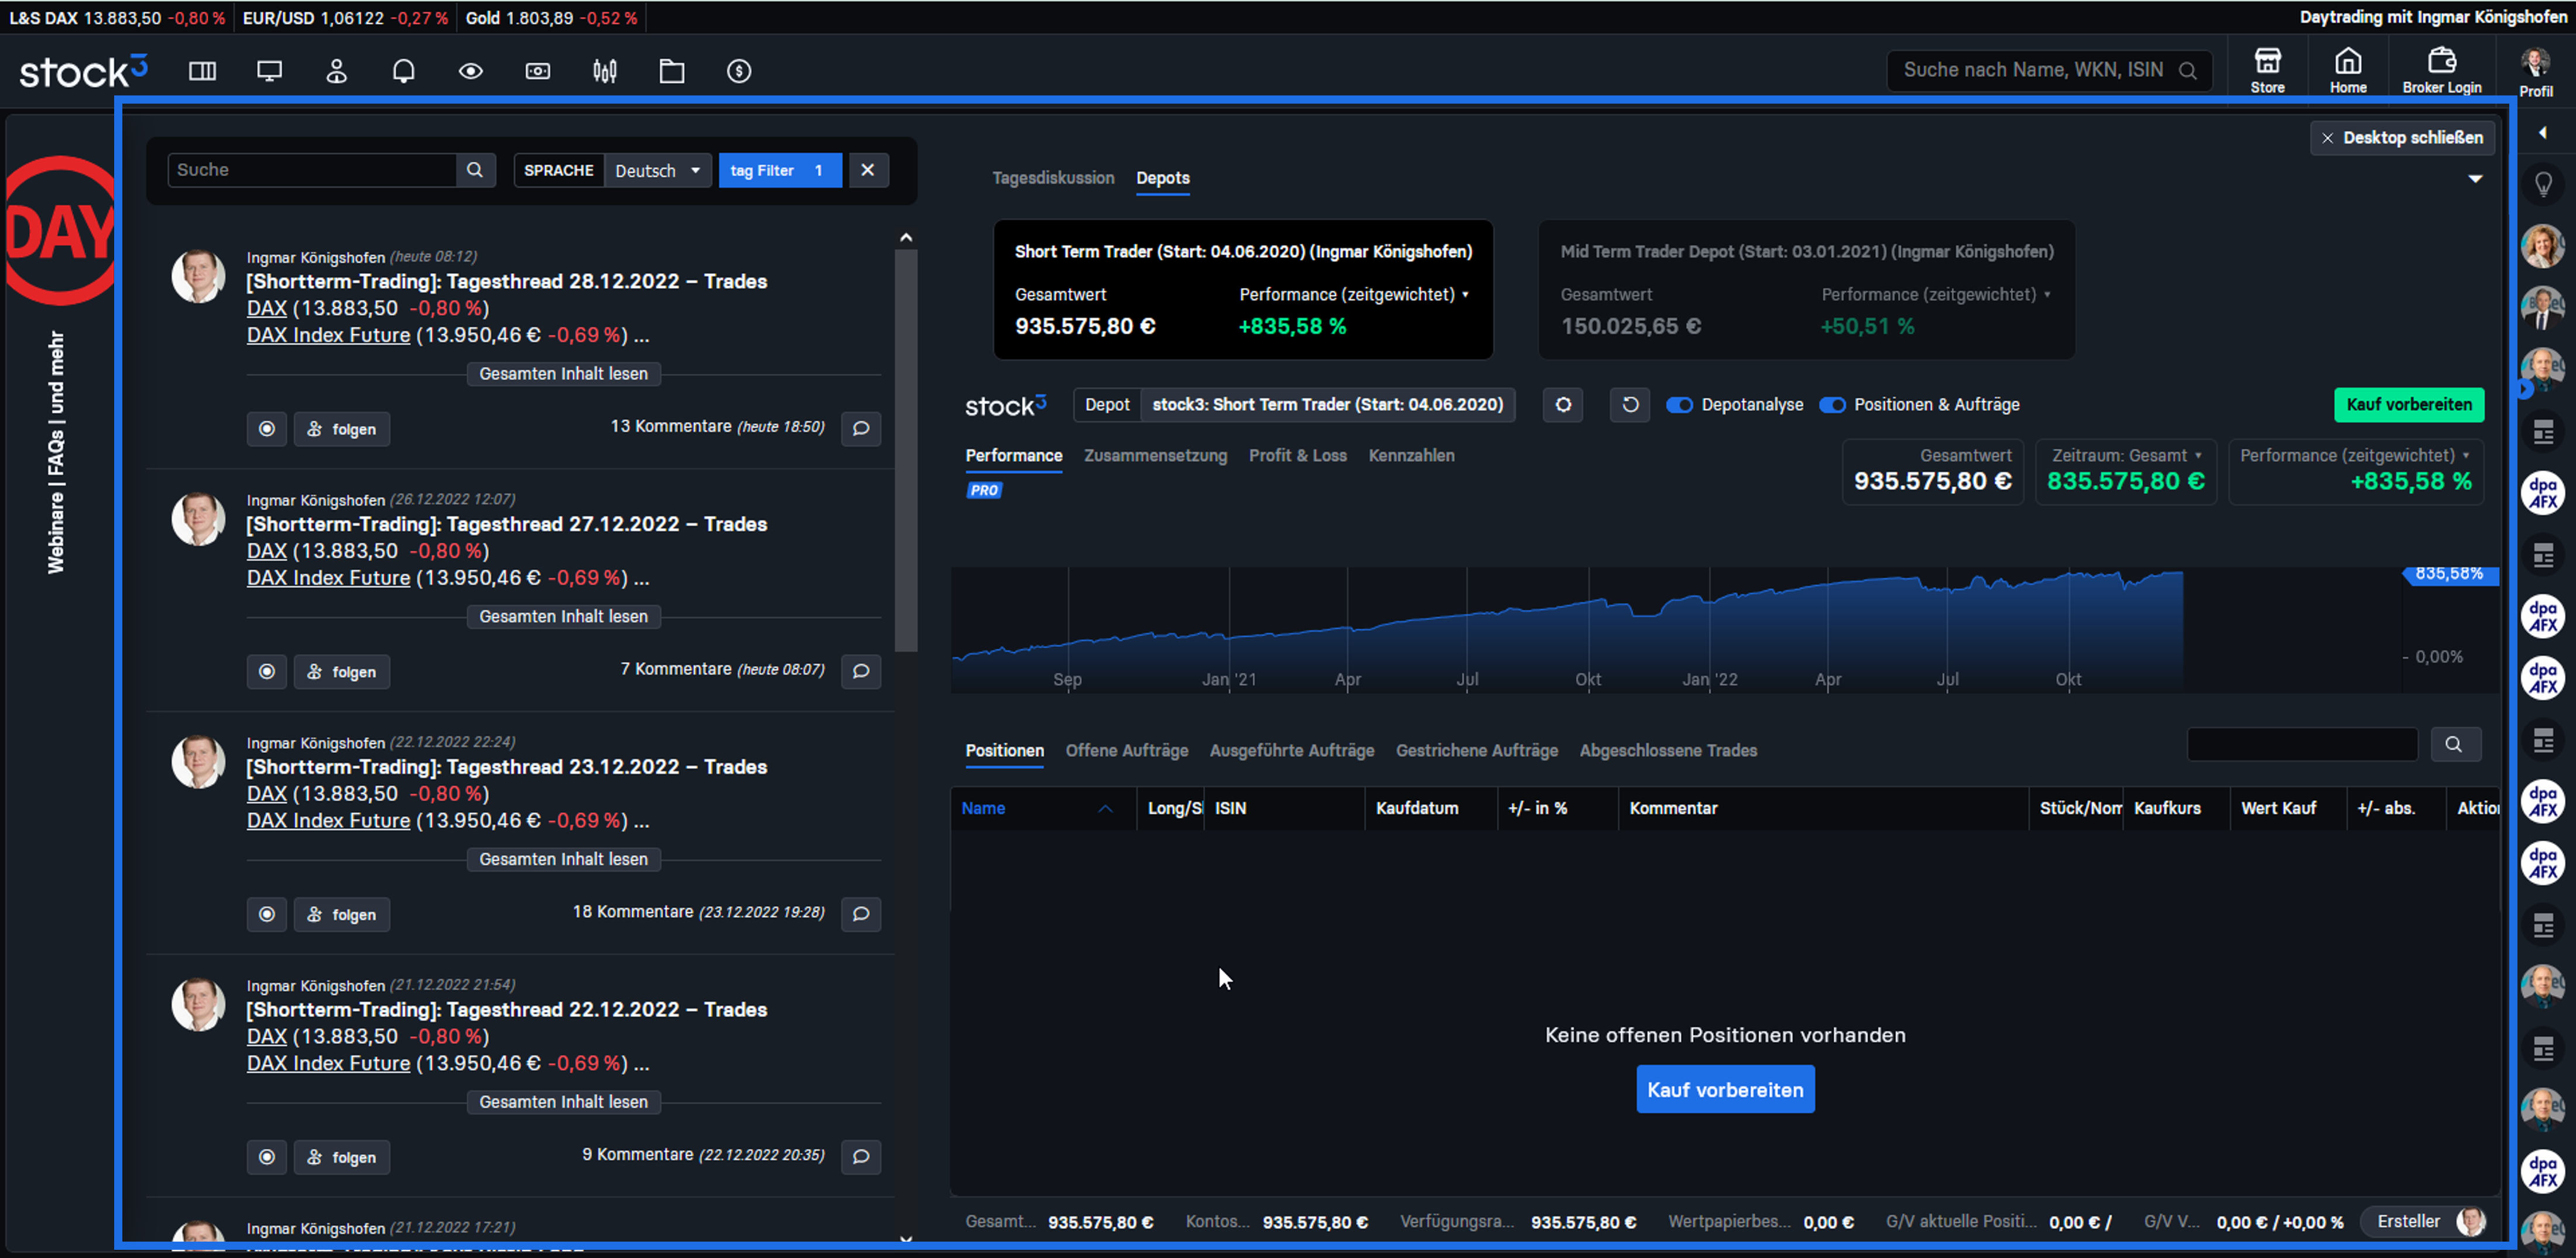This screenshot has height=1258, width=2576.
Task: Open Mid Term Trader performance type dropdown
Action: 1936,295
